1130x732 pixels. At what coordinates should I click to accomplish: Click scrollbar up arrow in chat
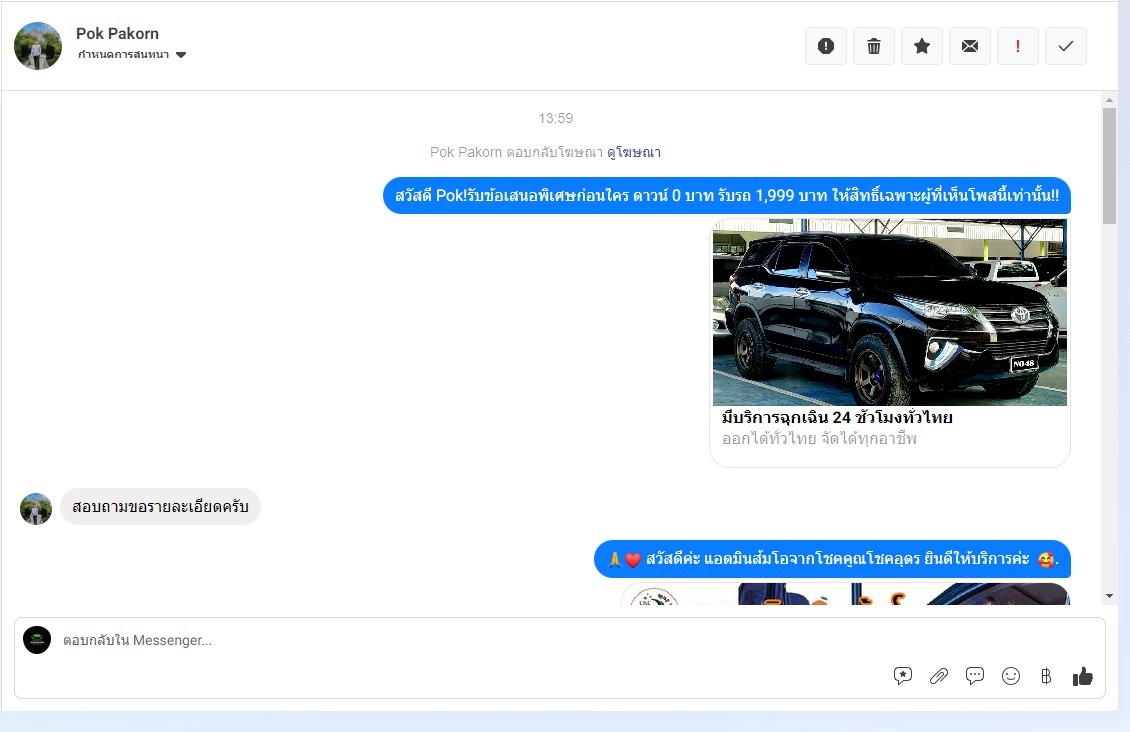1109,100
